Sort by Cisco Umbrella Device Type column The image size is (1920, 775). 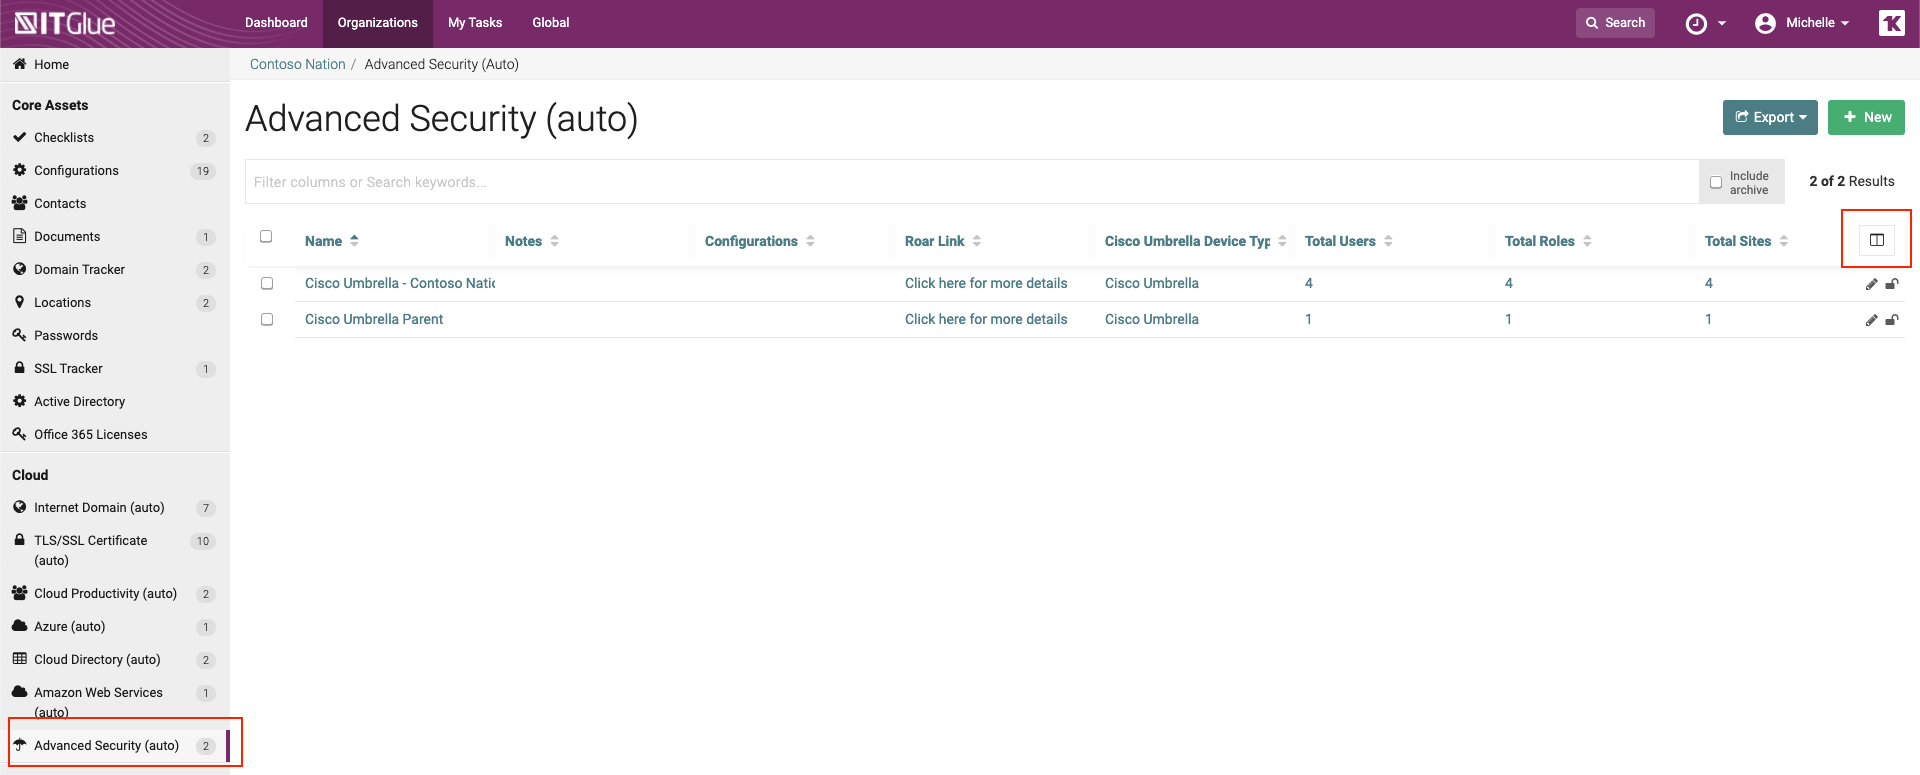[1196, 241]
